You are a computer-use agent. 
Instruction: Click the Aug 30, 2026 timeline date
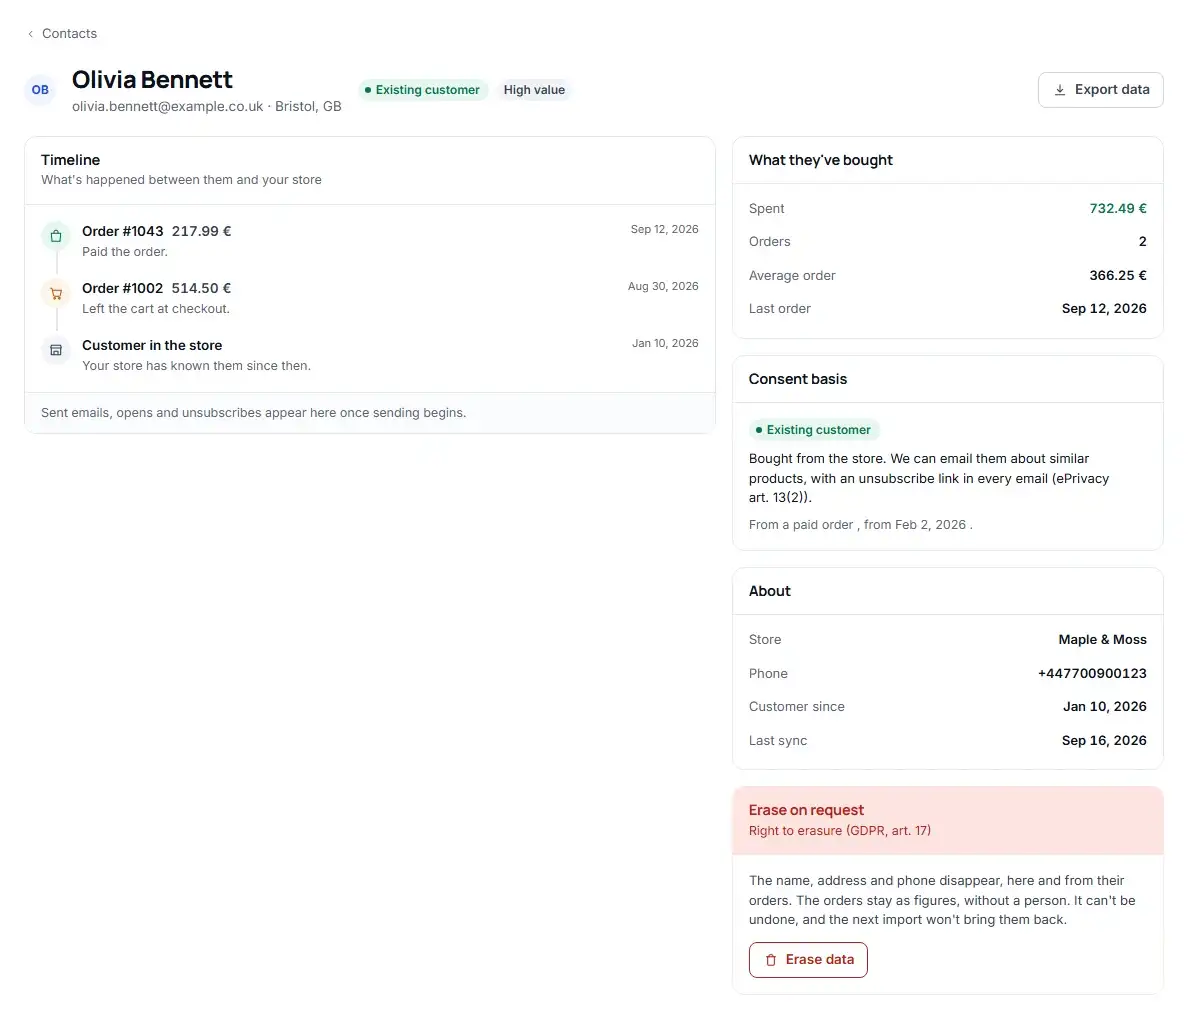pyautogui.click(x=663, y=286)
